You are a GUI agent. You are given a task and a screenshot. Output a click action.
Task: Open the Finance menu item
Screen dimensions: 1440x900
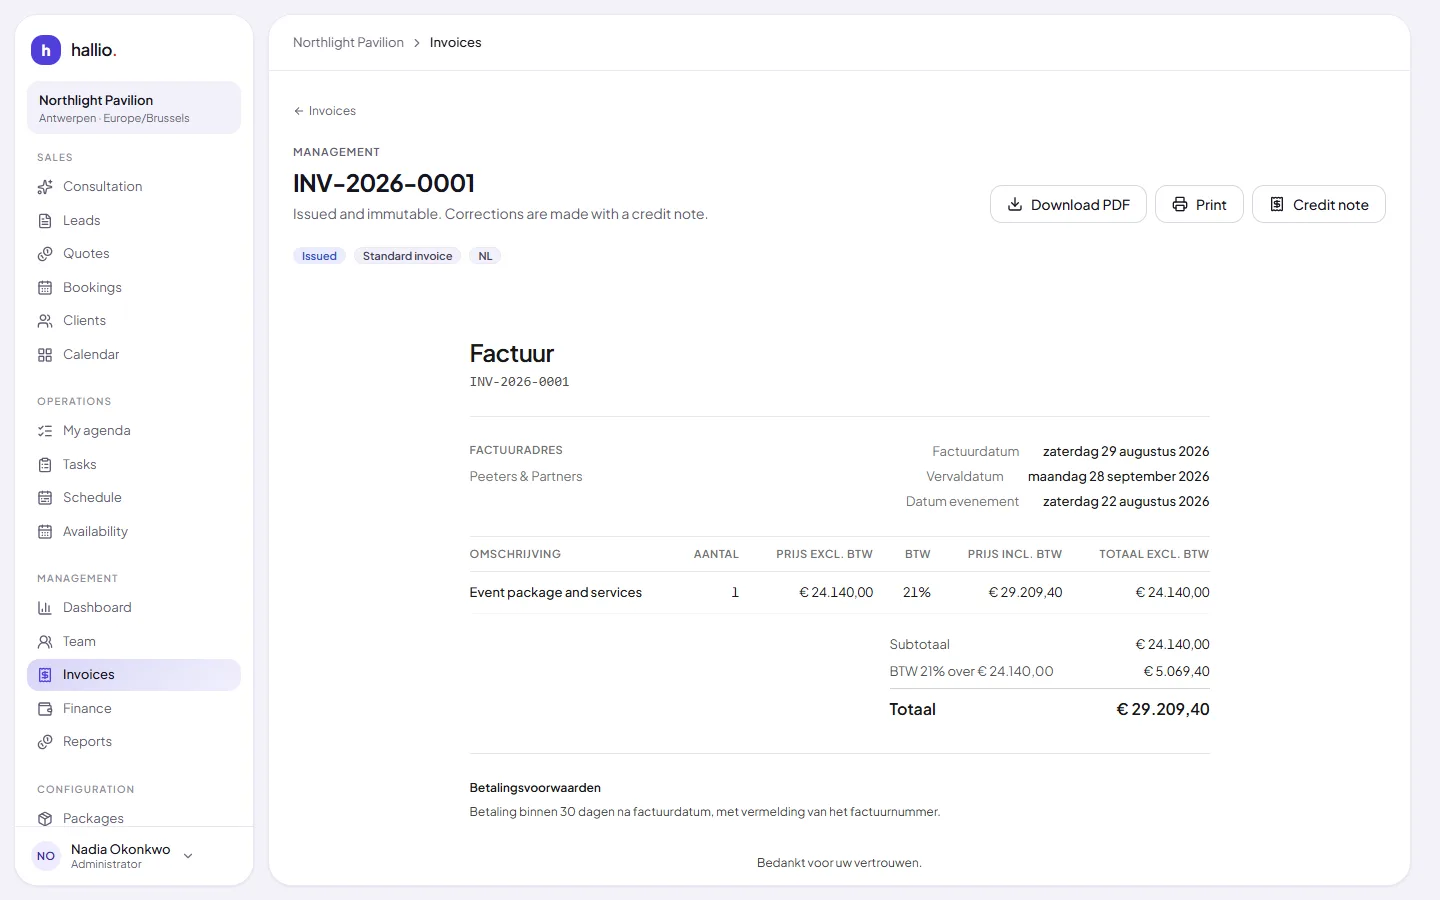pos(134,709)
